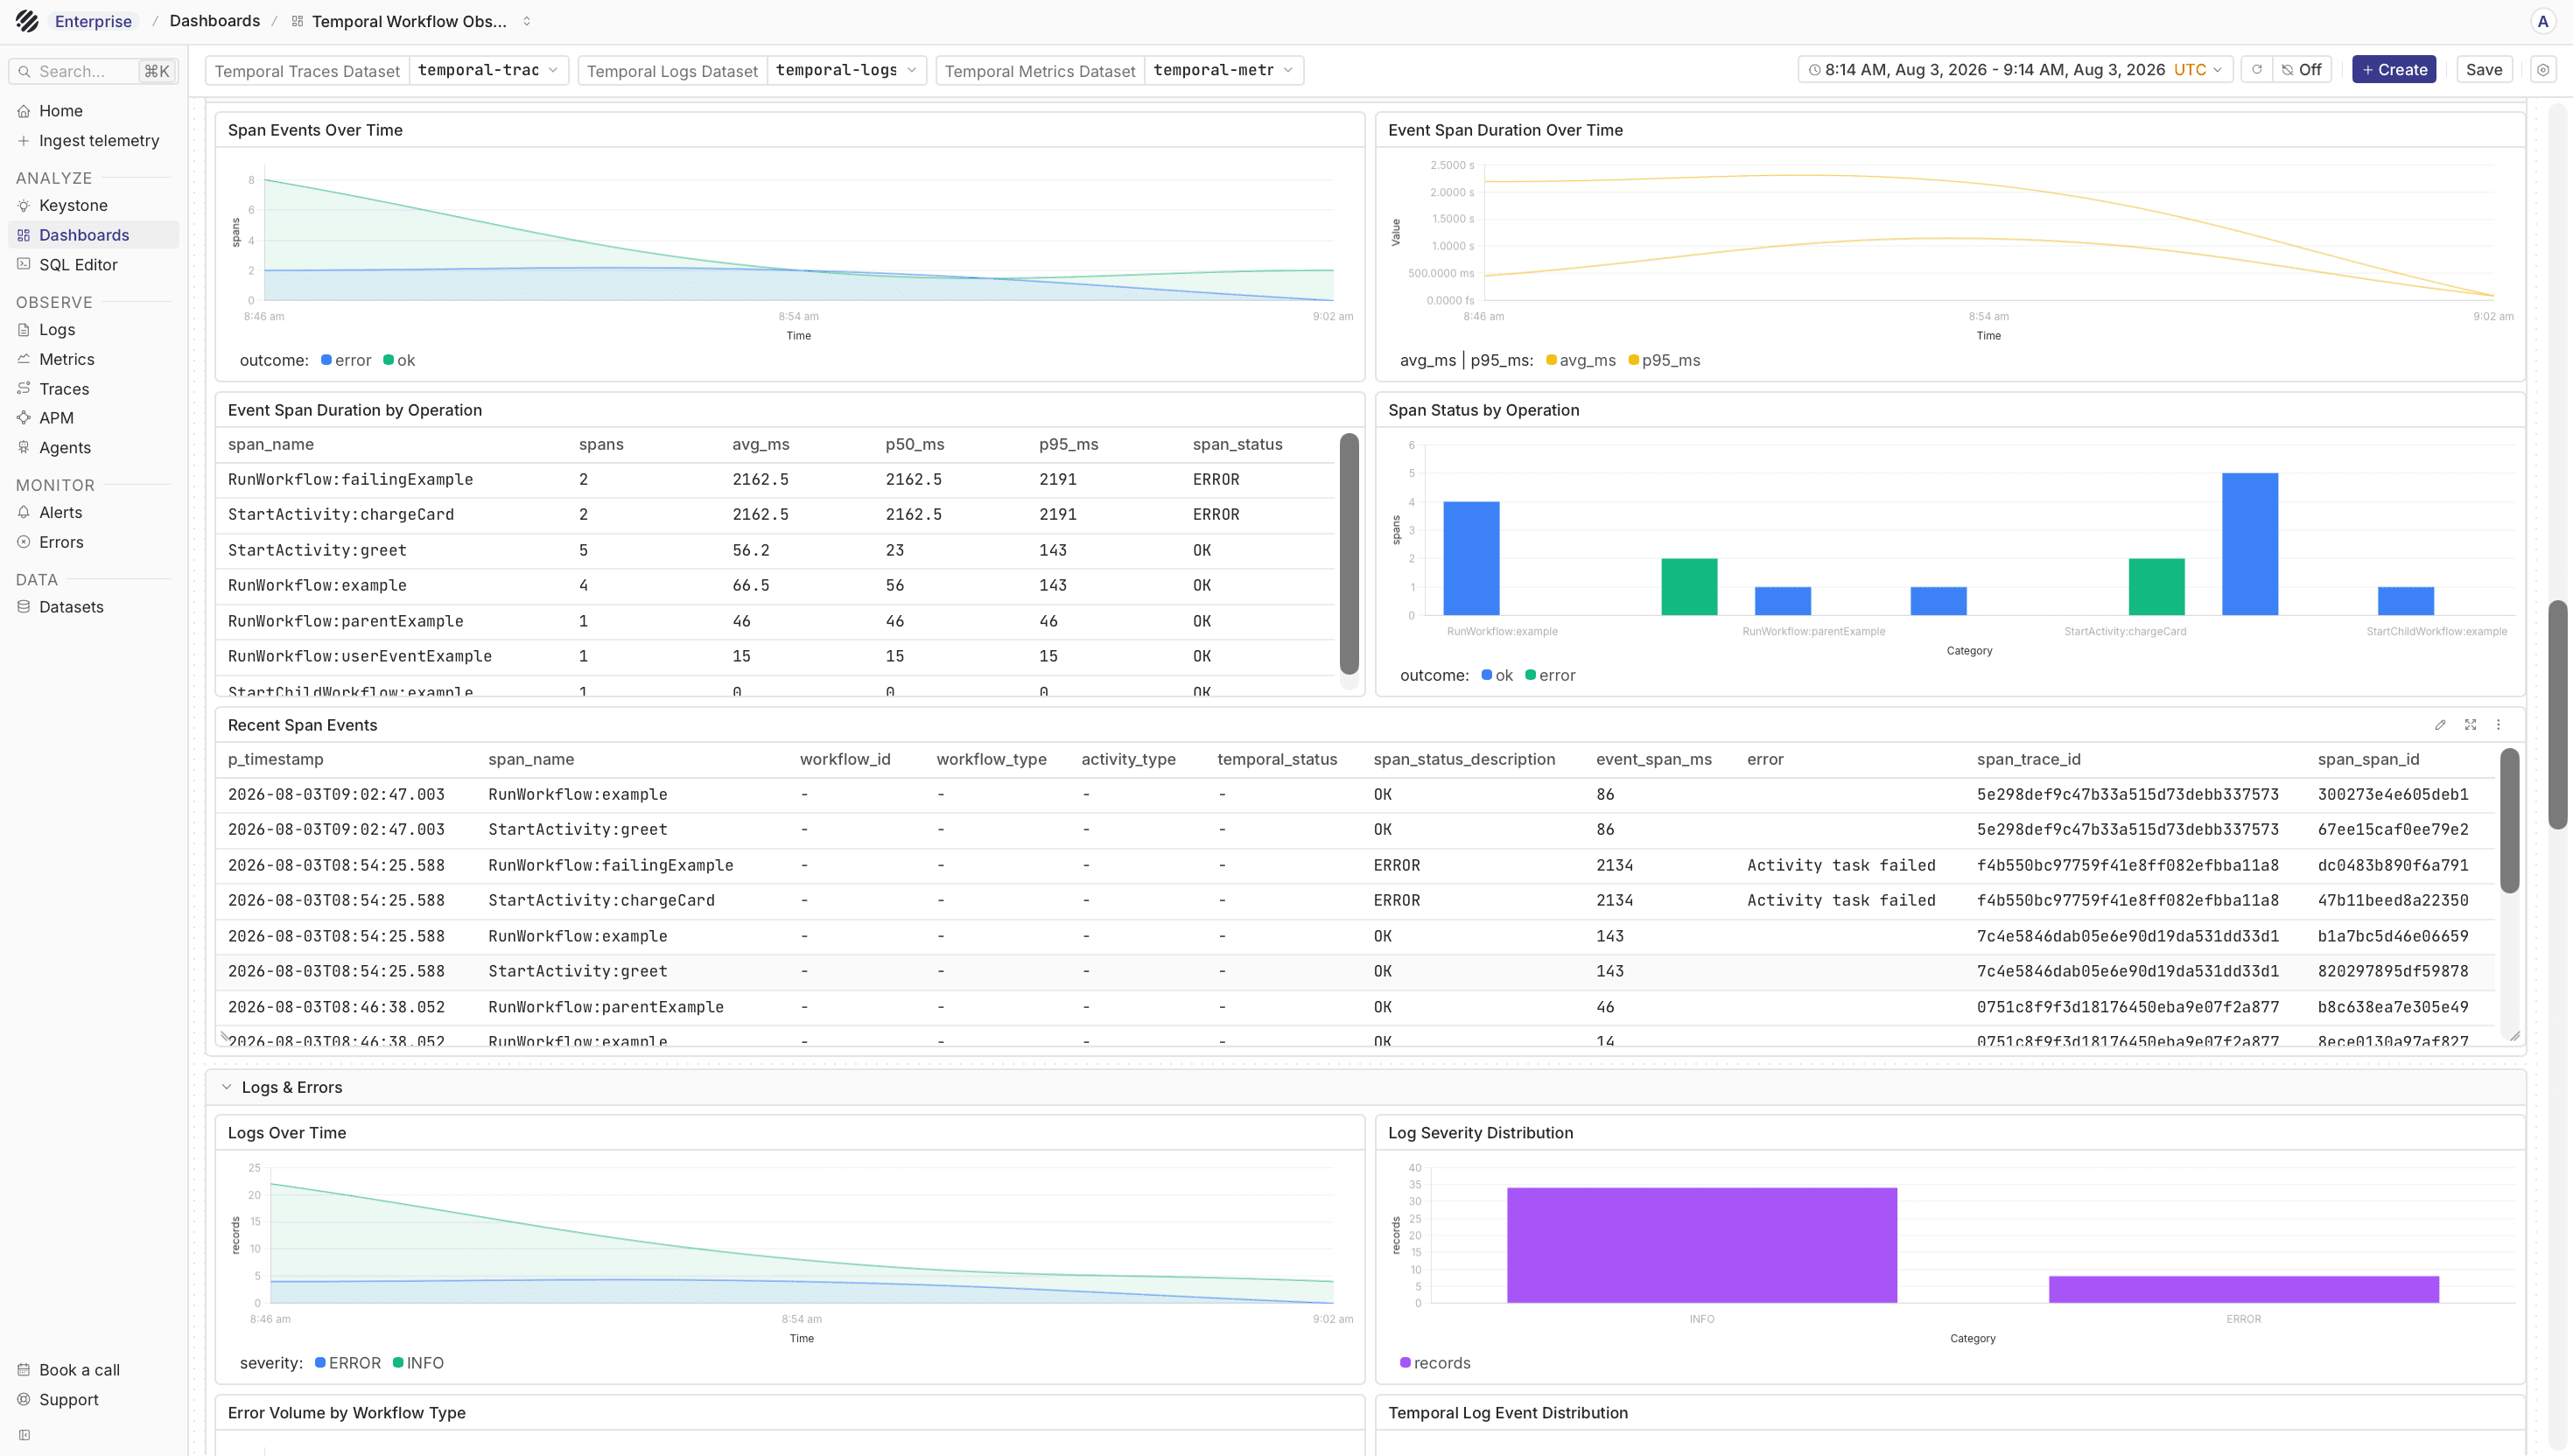Click the dashboard grid icon in breadcrumb

pos(297,21)
